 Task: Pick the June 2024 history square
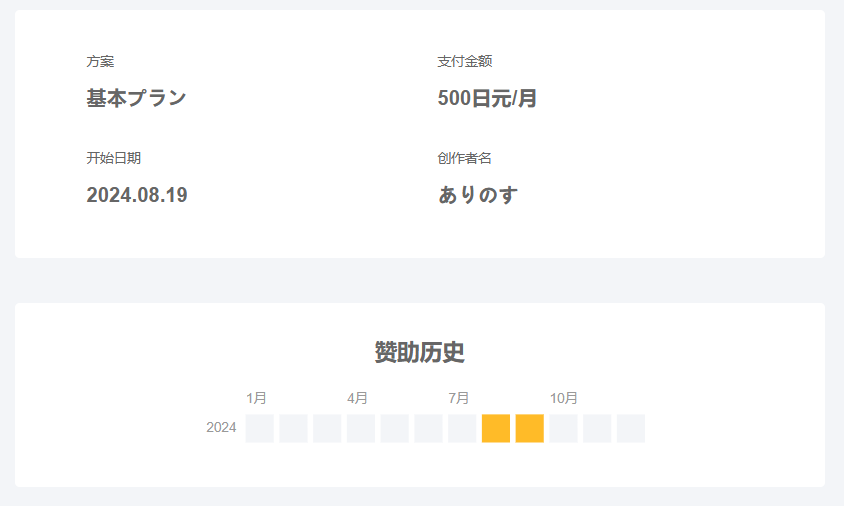(428, 428)
